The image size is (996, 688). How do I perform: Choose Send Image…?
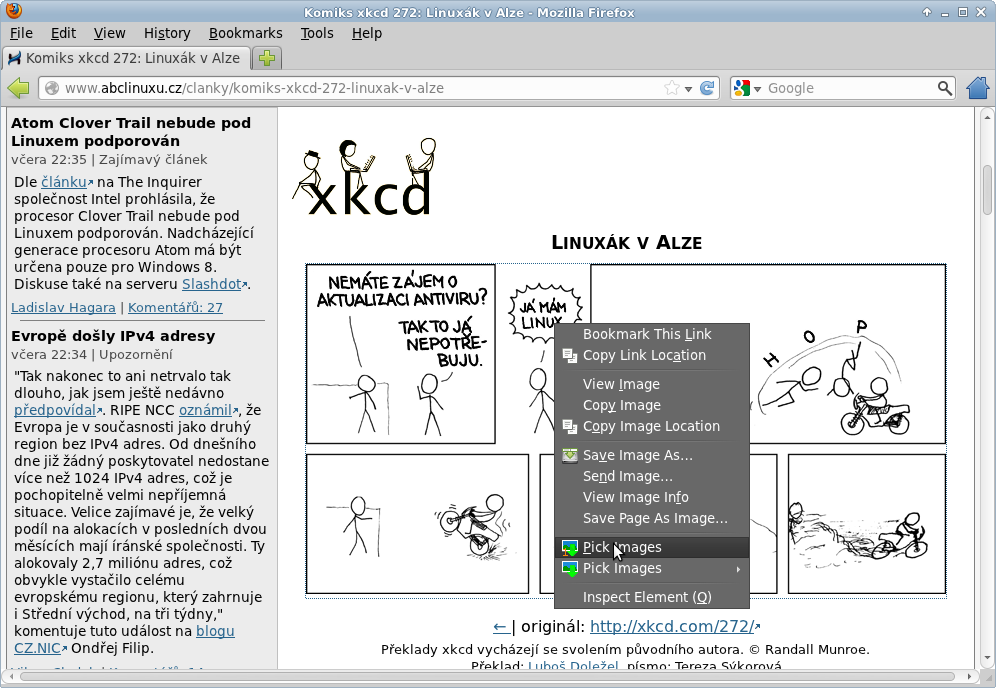point(652,476)
